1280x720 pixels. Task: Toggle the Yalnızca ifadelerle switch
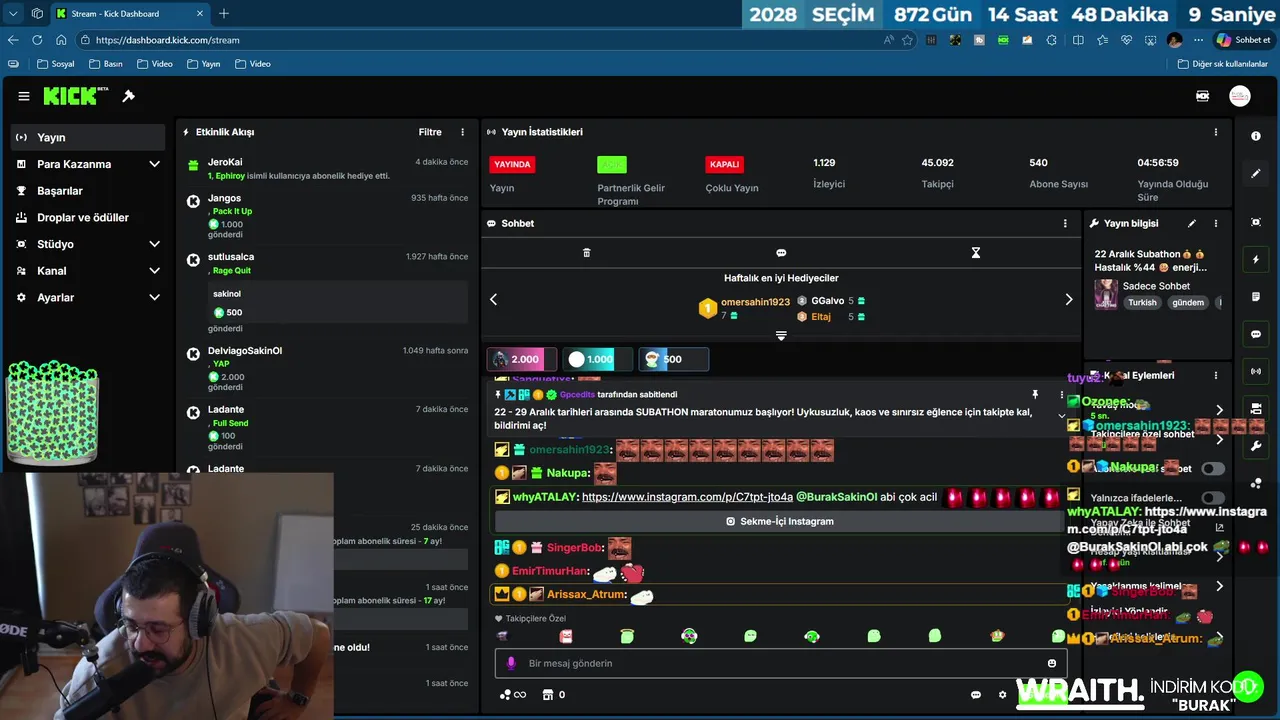1212,498
